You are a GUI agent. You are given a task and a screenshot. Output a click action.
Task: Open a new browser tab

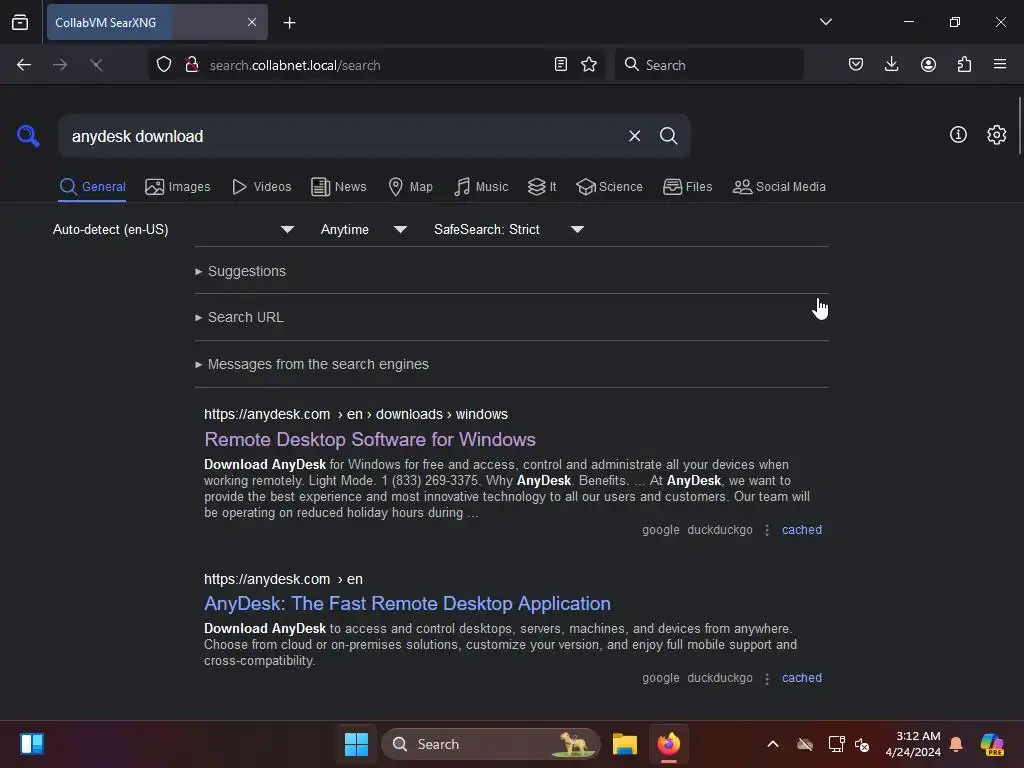tap(289, 23)
